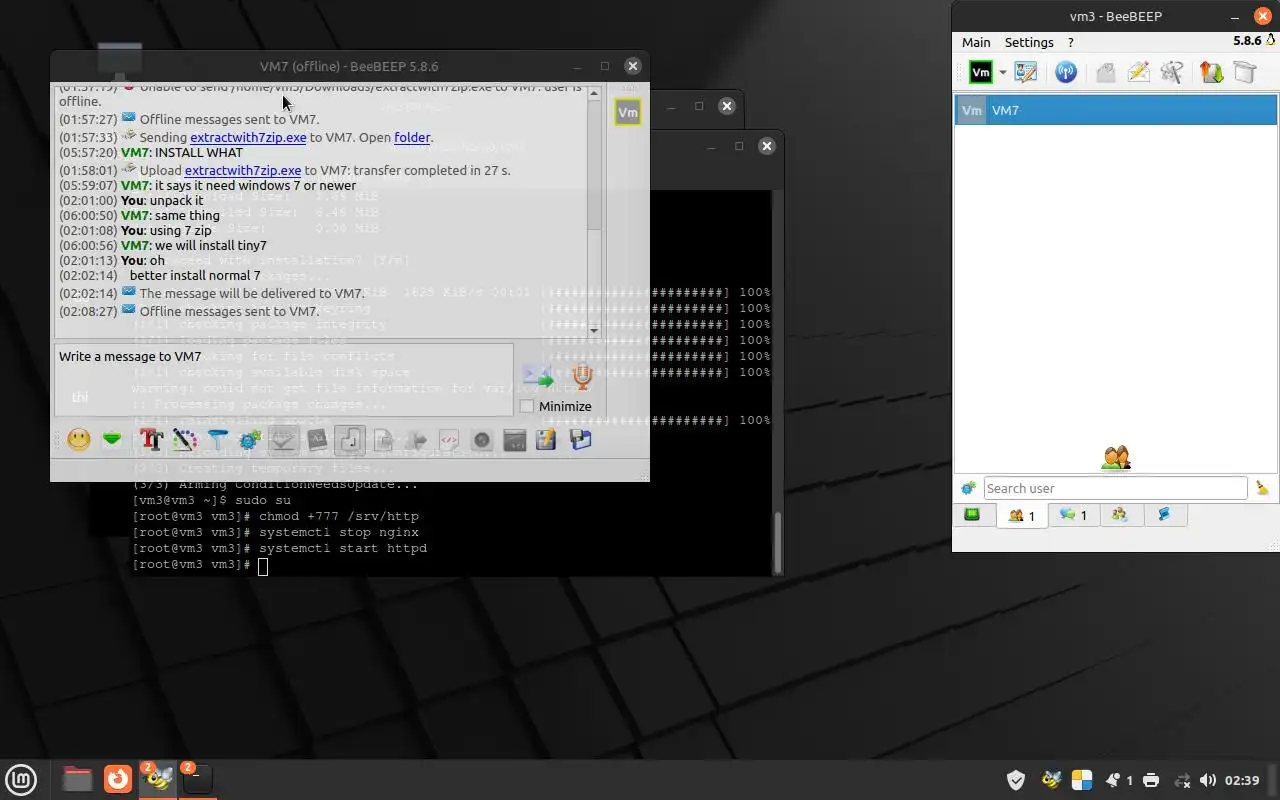Image resolution: width=1280 pixels, height=800 pixels.
Task: Send the message with the envelope arrow button
Action: coord(538,376)
